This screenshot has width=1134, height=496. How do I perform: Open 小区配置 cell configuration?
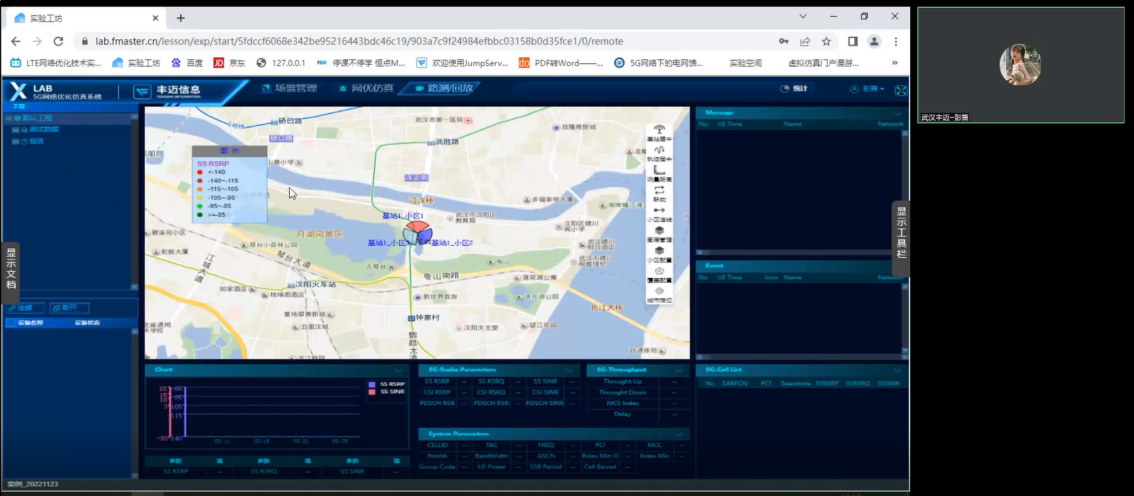[x=660, y=252]
